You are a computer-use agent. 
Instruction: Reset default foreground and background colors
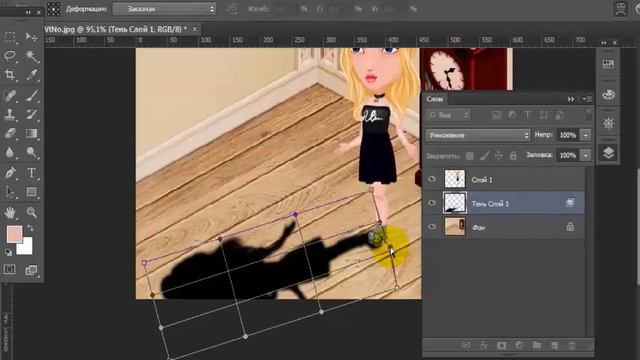pos(9,253)
